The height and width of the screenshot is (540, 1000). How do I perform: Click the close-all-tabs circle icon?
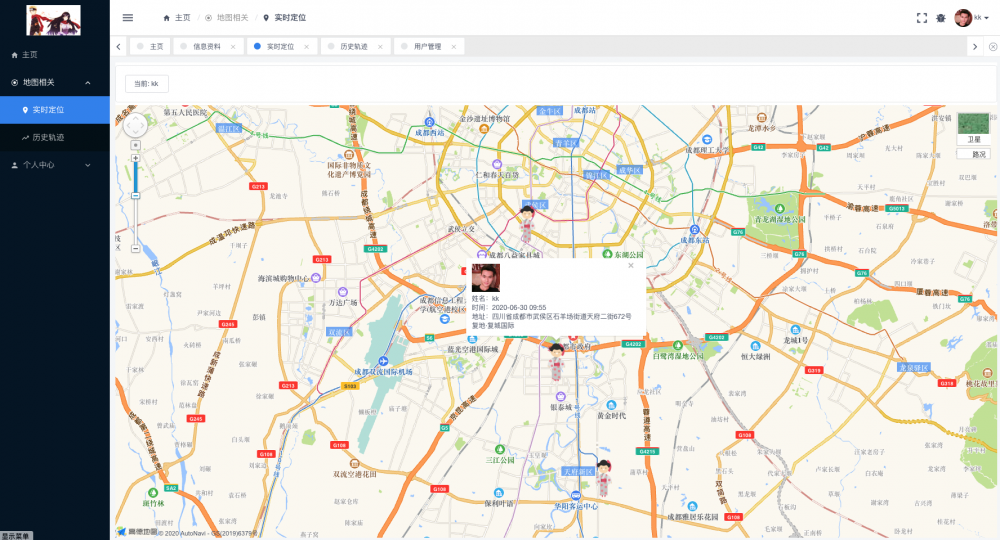coord(993,47)
